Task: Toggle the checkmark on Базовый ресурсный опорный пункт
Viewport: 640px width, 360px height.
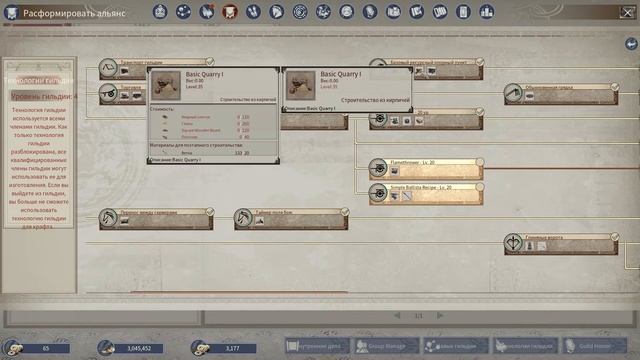Action: [x=480, y=62]
